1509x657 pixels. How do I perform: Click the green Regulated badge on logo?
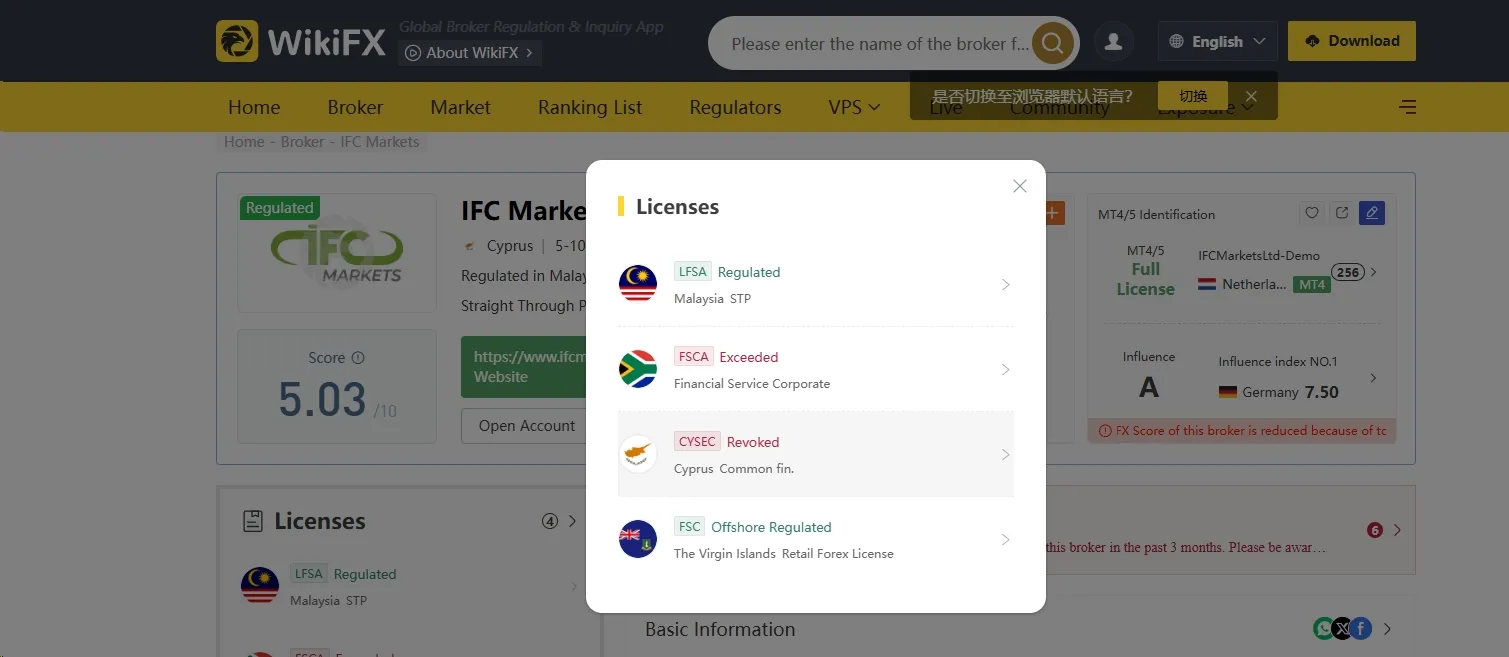[279, 208]
